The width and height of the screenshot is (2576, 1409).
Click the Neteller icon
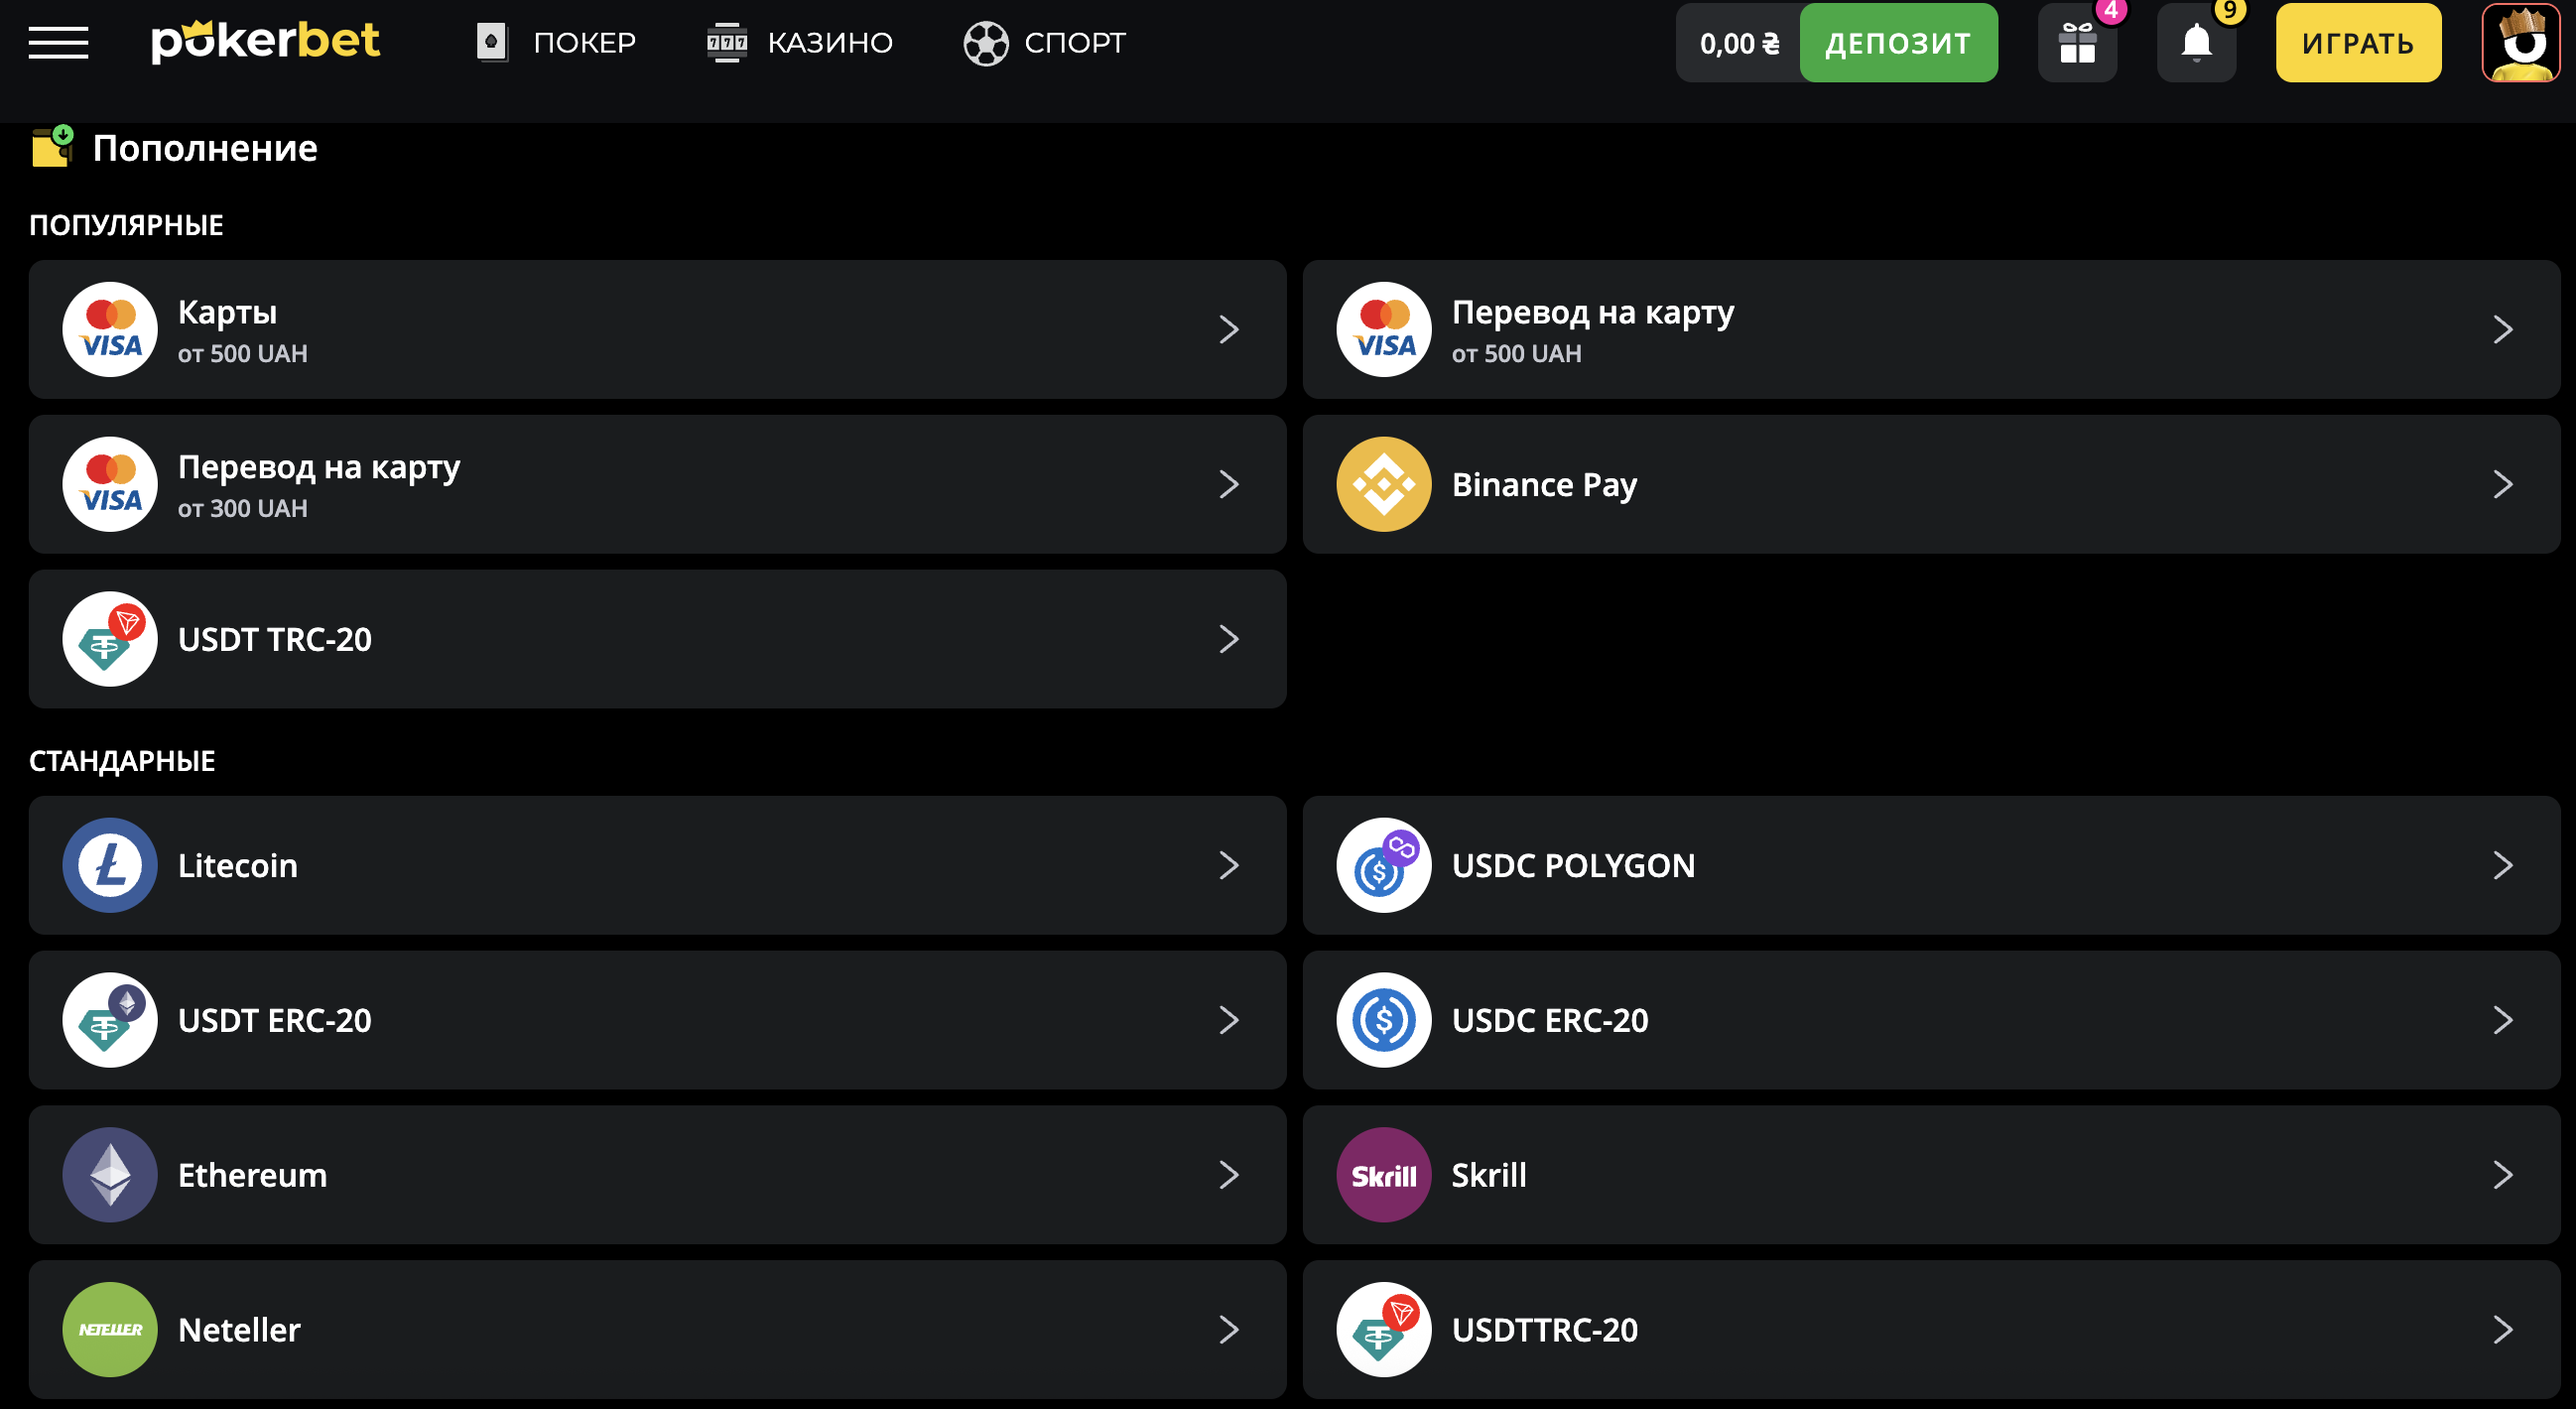(109, 1330)
